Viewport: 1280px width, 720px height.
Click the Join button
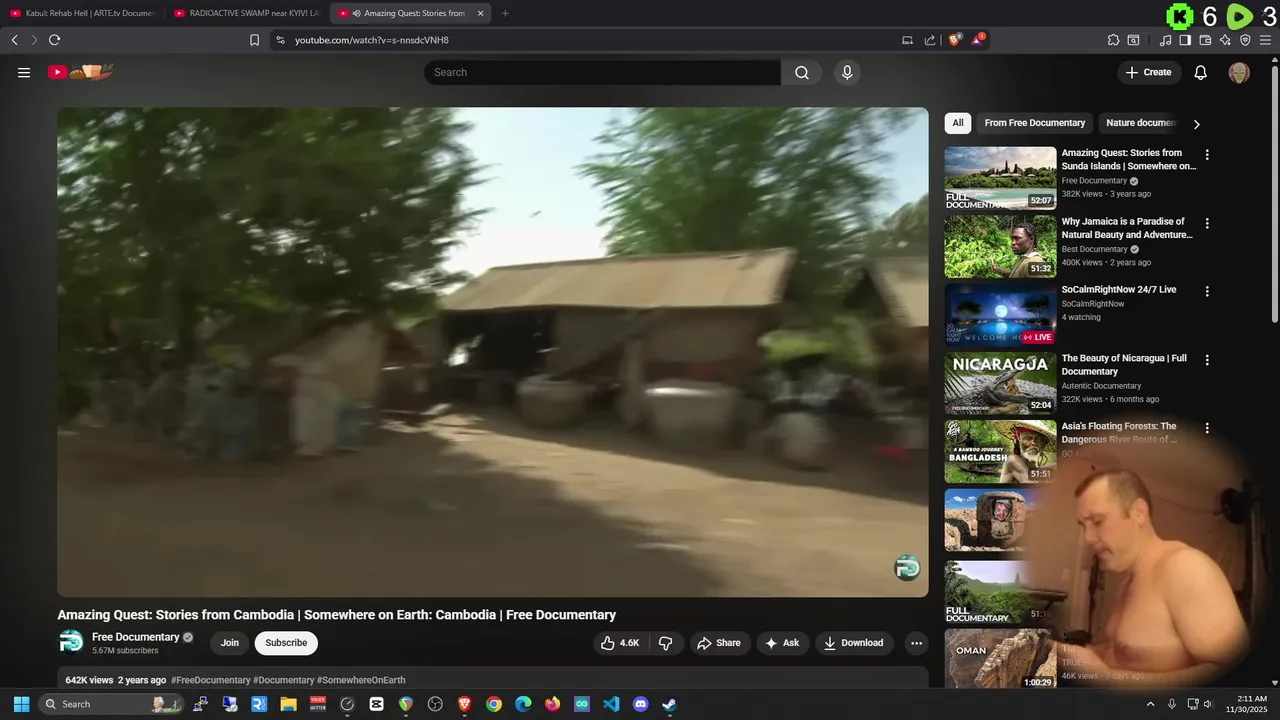point(230,643)
